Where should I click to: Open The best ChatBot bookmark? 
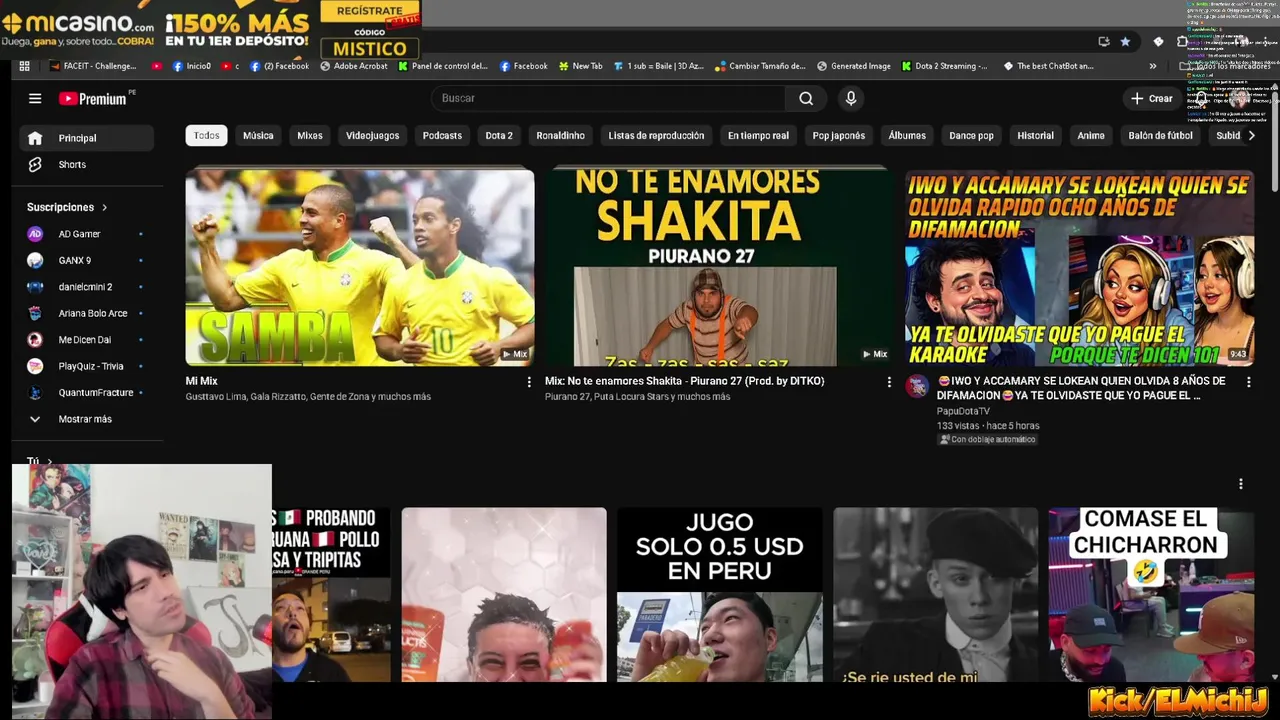1048,66
